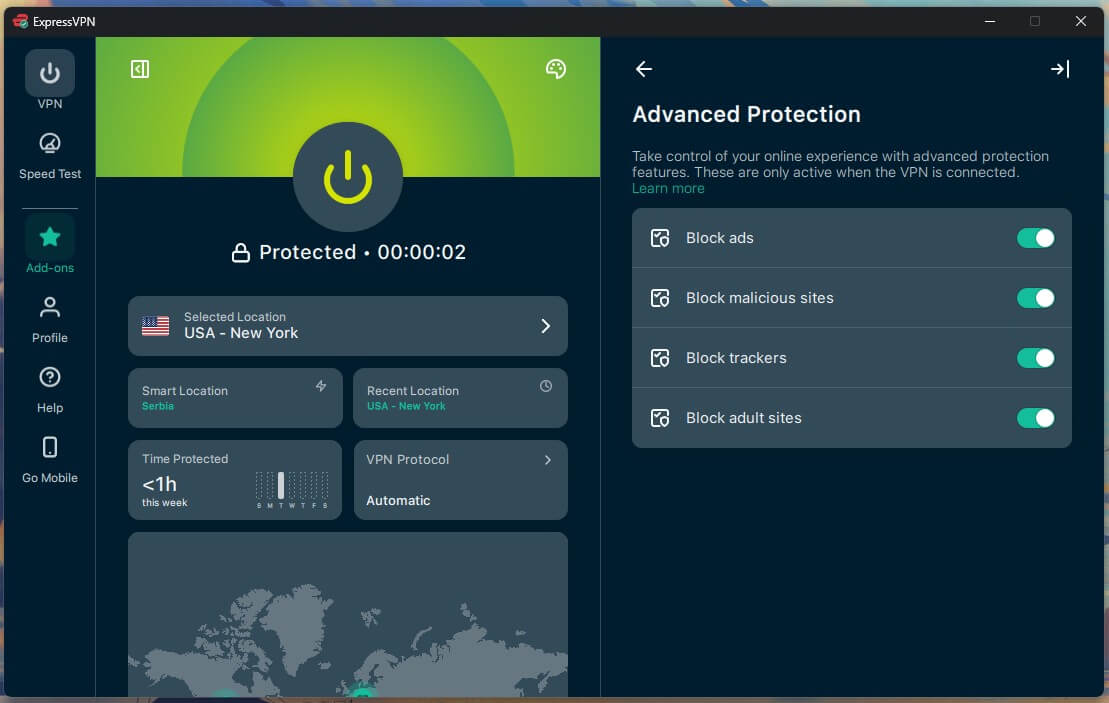The height and width of the screenshot is (703, 1109).
Task: Open Help question mark icon
Action: coord(50,377)
